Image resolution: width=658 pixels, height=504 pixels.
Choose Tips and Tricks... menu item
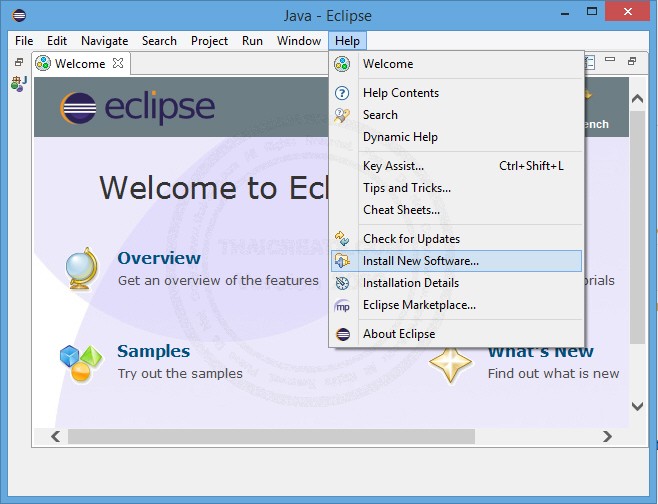click(x=456, y=188)
